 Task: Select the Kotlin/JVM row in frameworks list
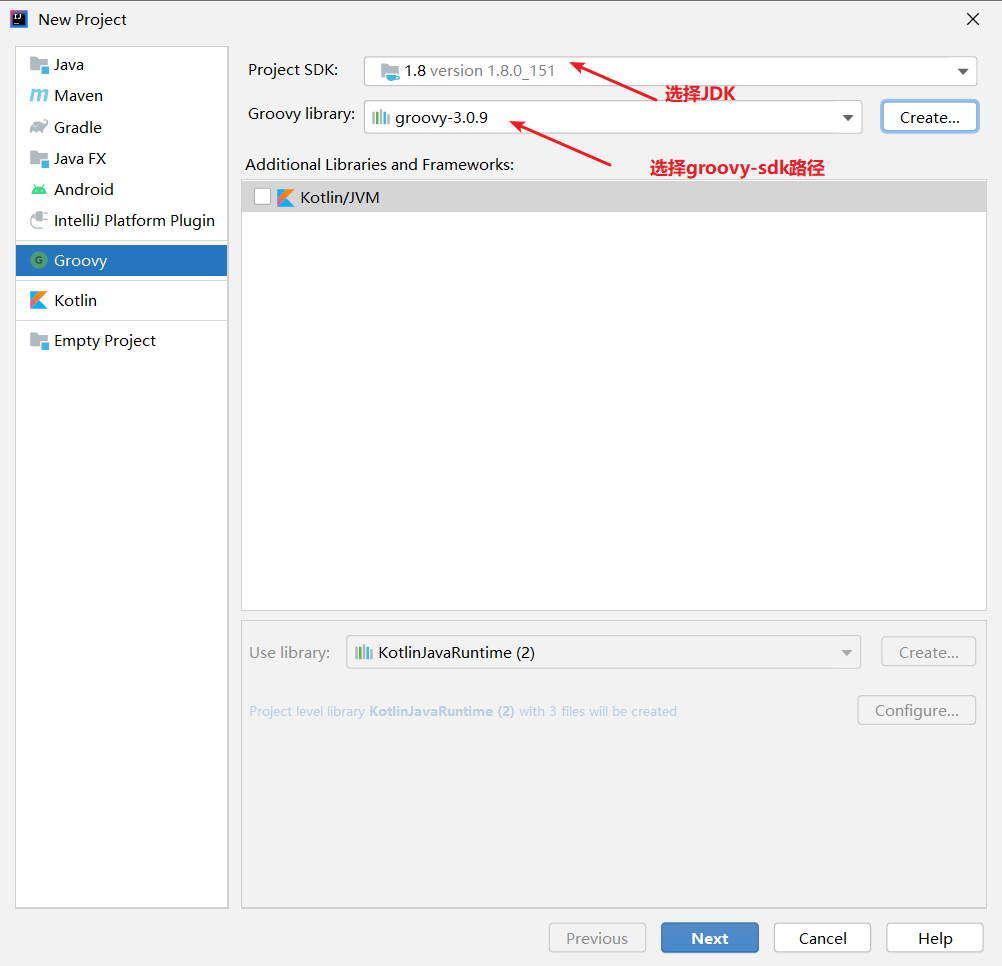[x=613, y=197]
